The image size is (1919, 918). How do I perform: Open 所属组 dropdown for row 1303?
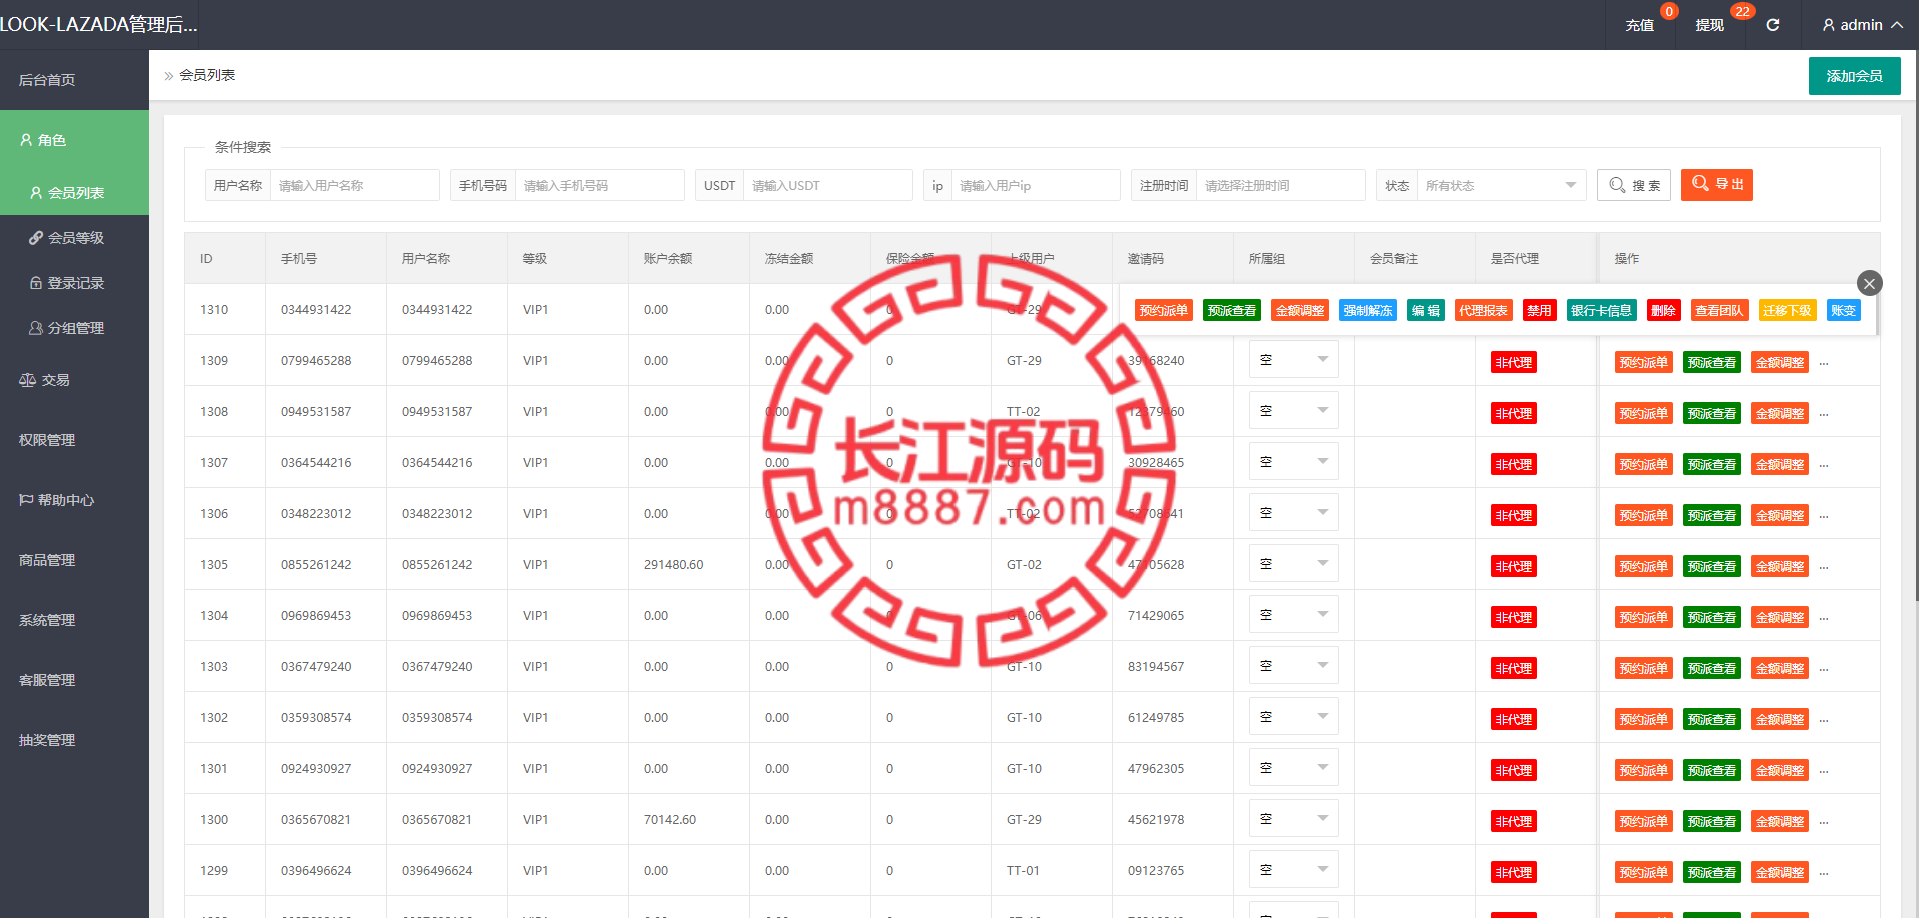coord(1293,666)
